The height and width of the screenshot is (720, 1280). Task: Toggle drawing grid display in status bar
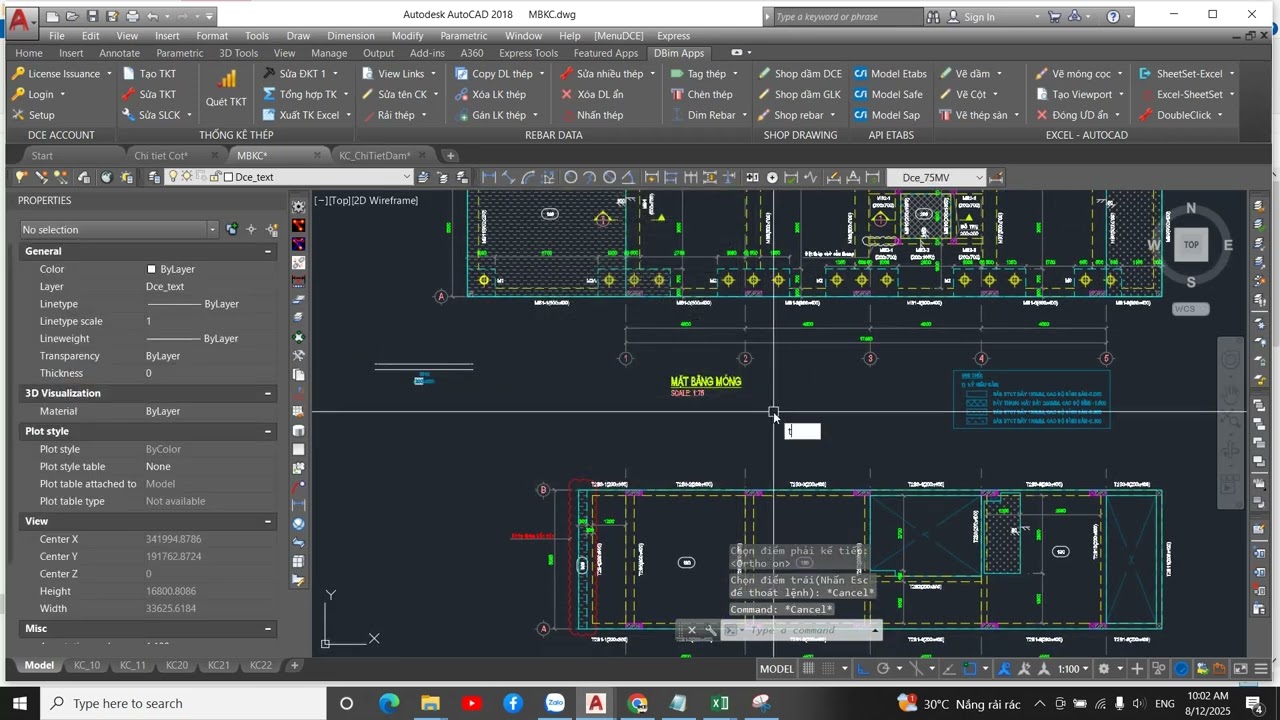[x=808, y=669]
